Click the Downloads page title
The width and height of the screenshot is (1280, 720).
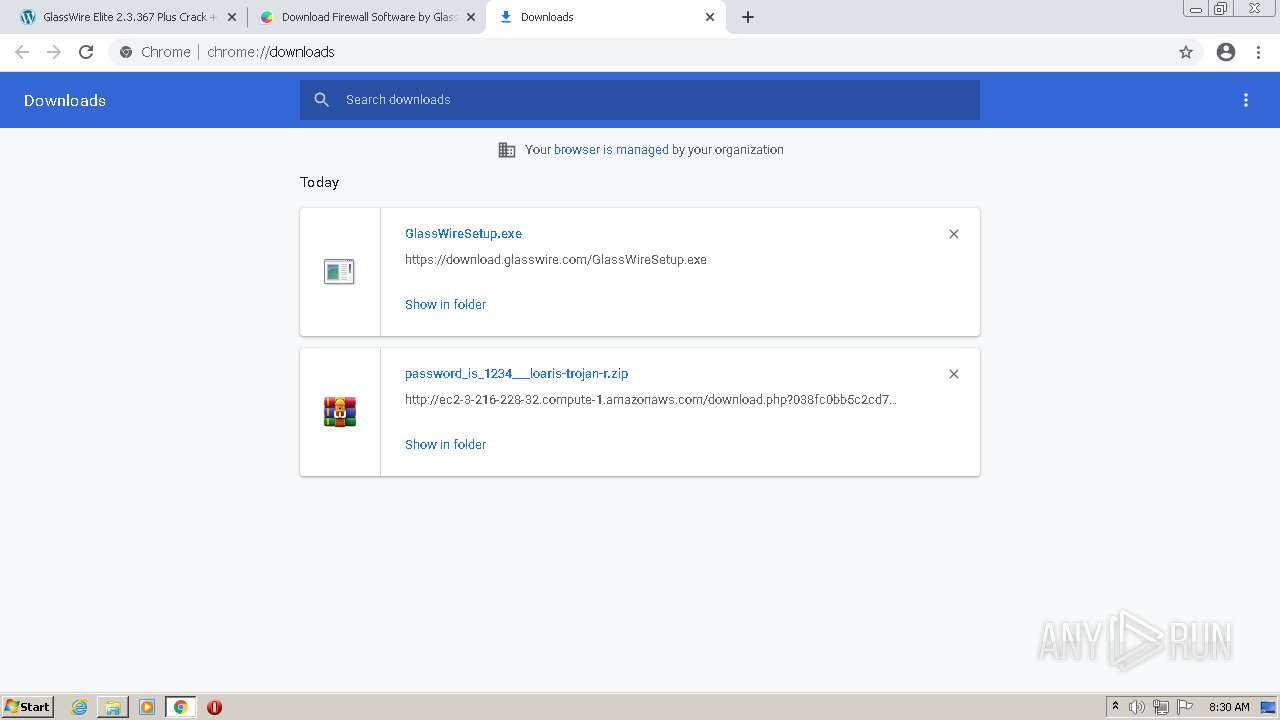click(65, 100)
